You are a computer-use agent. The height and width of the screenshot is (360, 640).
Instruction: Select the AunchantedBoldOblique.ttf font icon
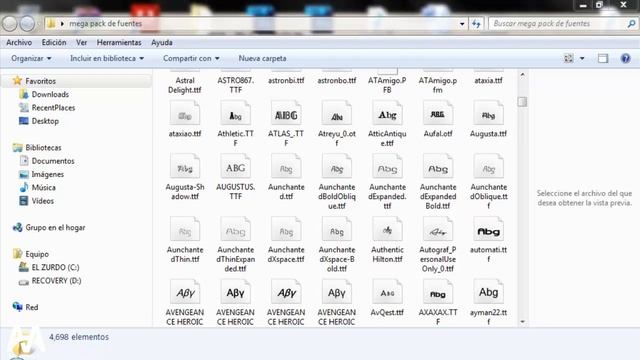point(337,167)
